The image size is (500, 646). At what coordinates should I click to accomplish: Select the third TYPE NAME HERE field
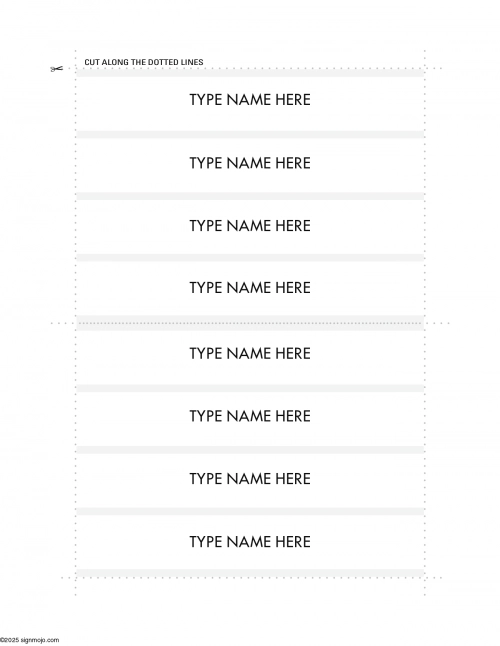click(250, 226)
